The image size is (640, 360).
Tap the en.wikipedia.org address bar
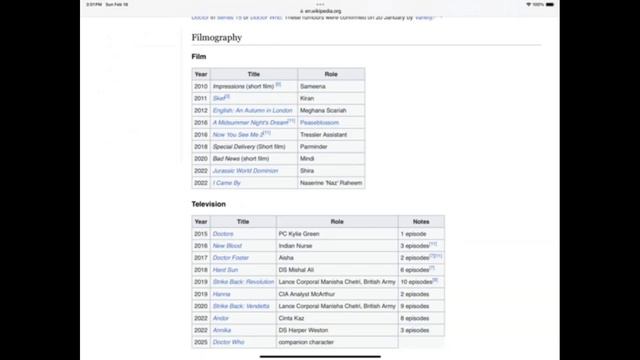320,11
